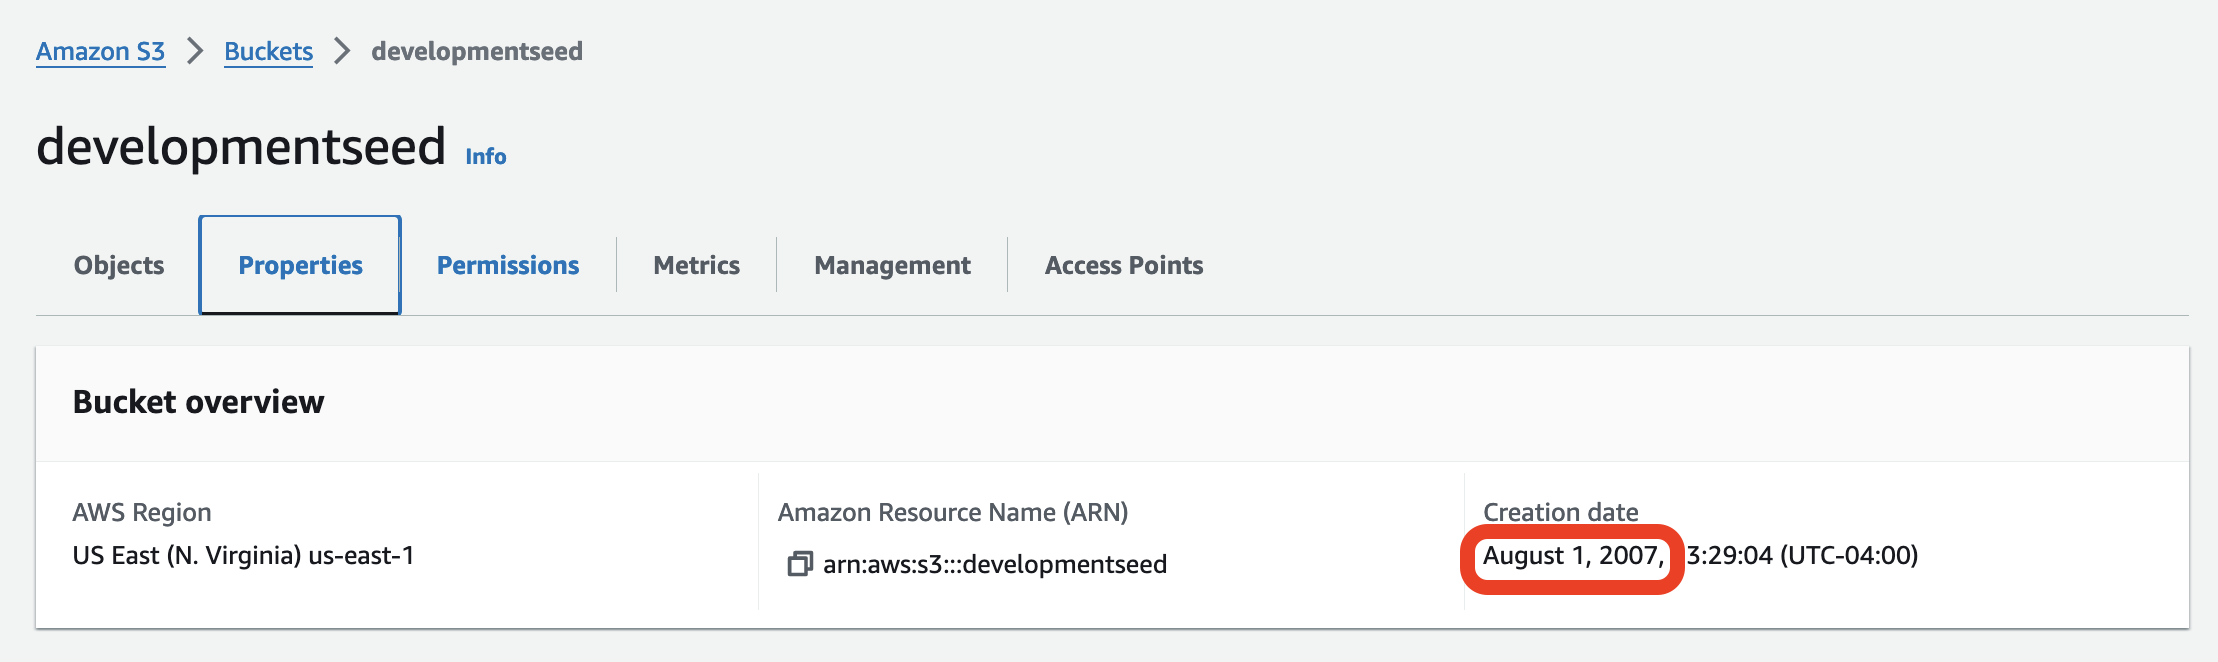2218x662 pixels.
Task: Copy the bucket ARN with the copy icon
Action: pyautogui.click(x=799, y=564)
